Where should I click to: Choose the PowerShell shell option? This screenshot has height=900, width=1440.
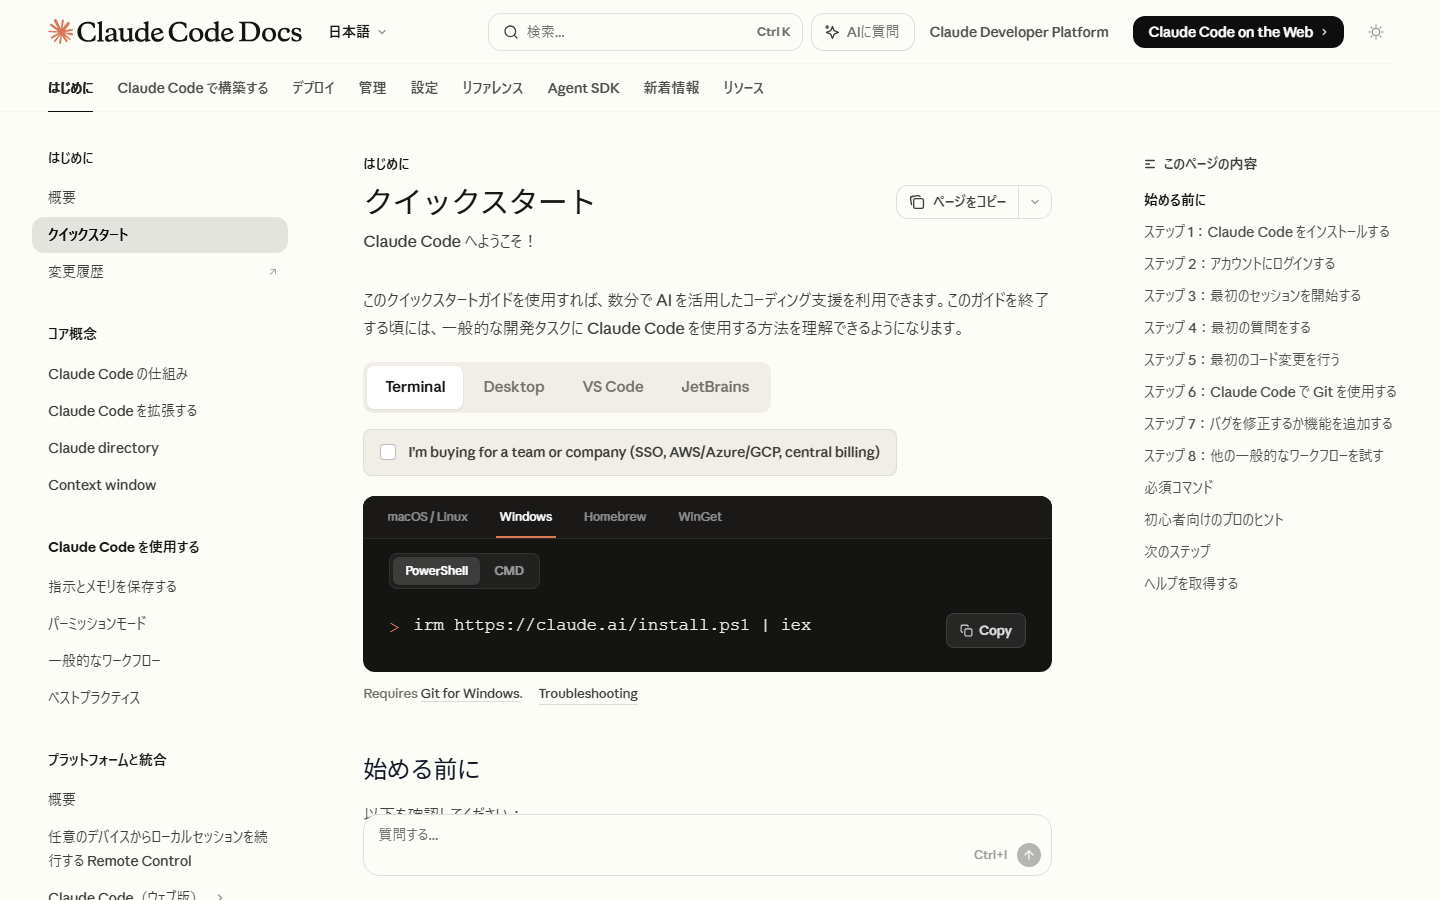[x=436, y=571]
